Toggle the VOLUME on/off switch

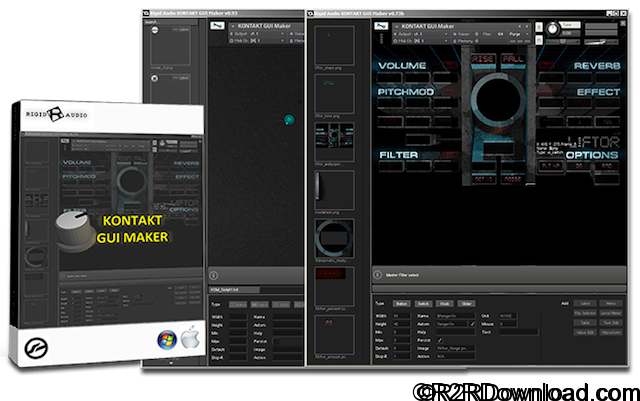pos(449,66)
